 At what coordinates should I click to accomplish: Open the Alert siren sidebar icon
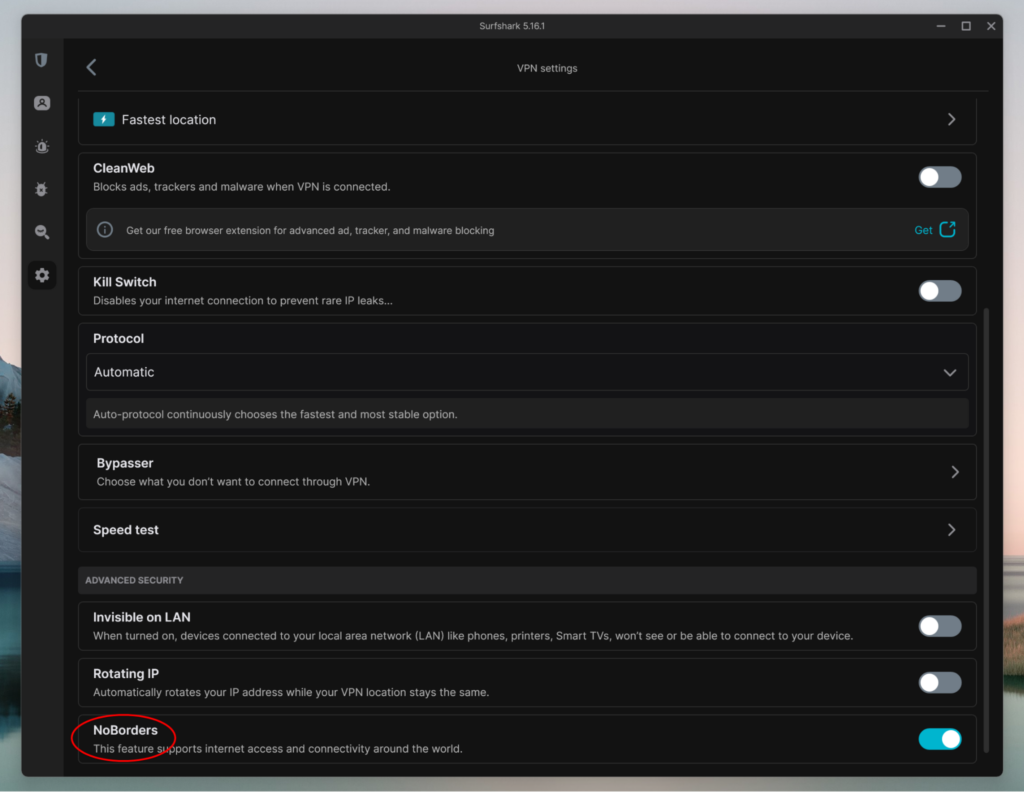42,146
